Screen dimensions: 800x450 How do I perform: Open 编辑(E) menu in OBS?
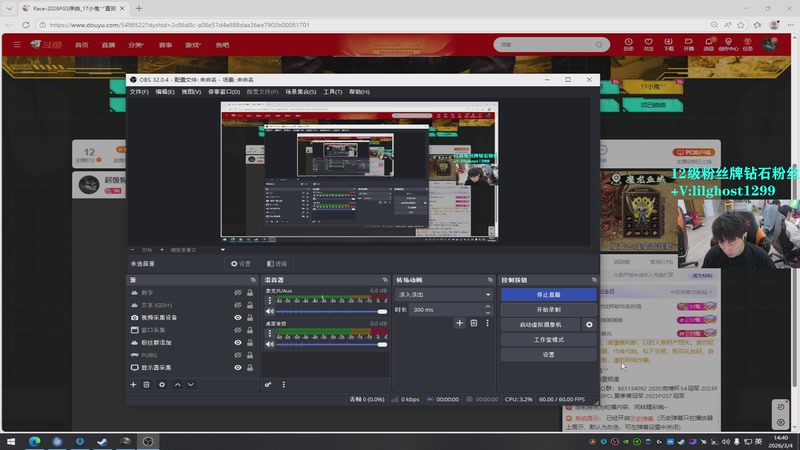pyautogui.click(x=165, y=92)
